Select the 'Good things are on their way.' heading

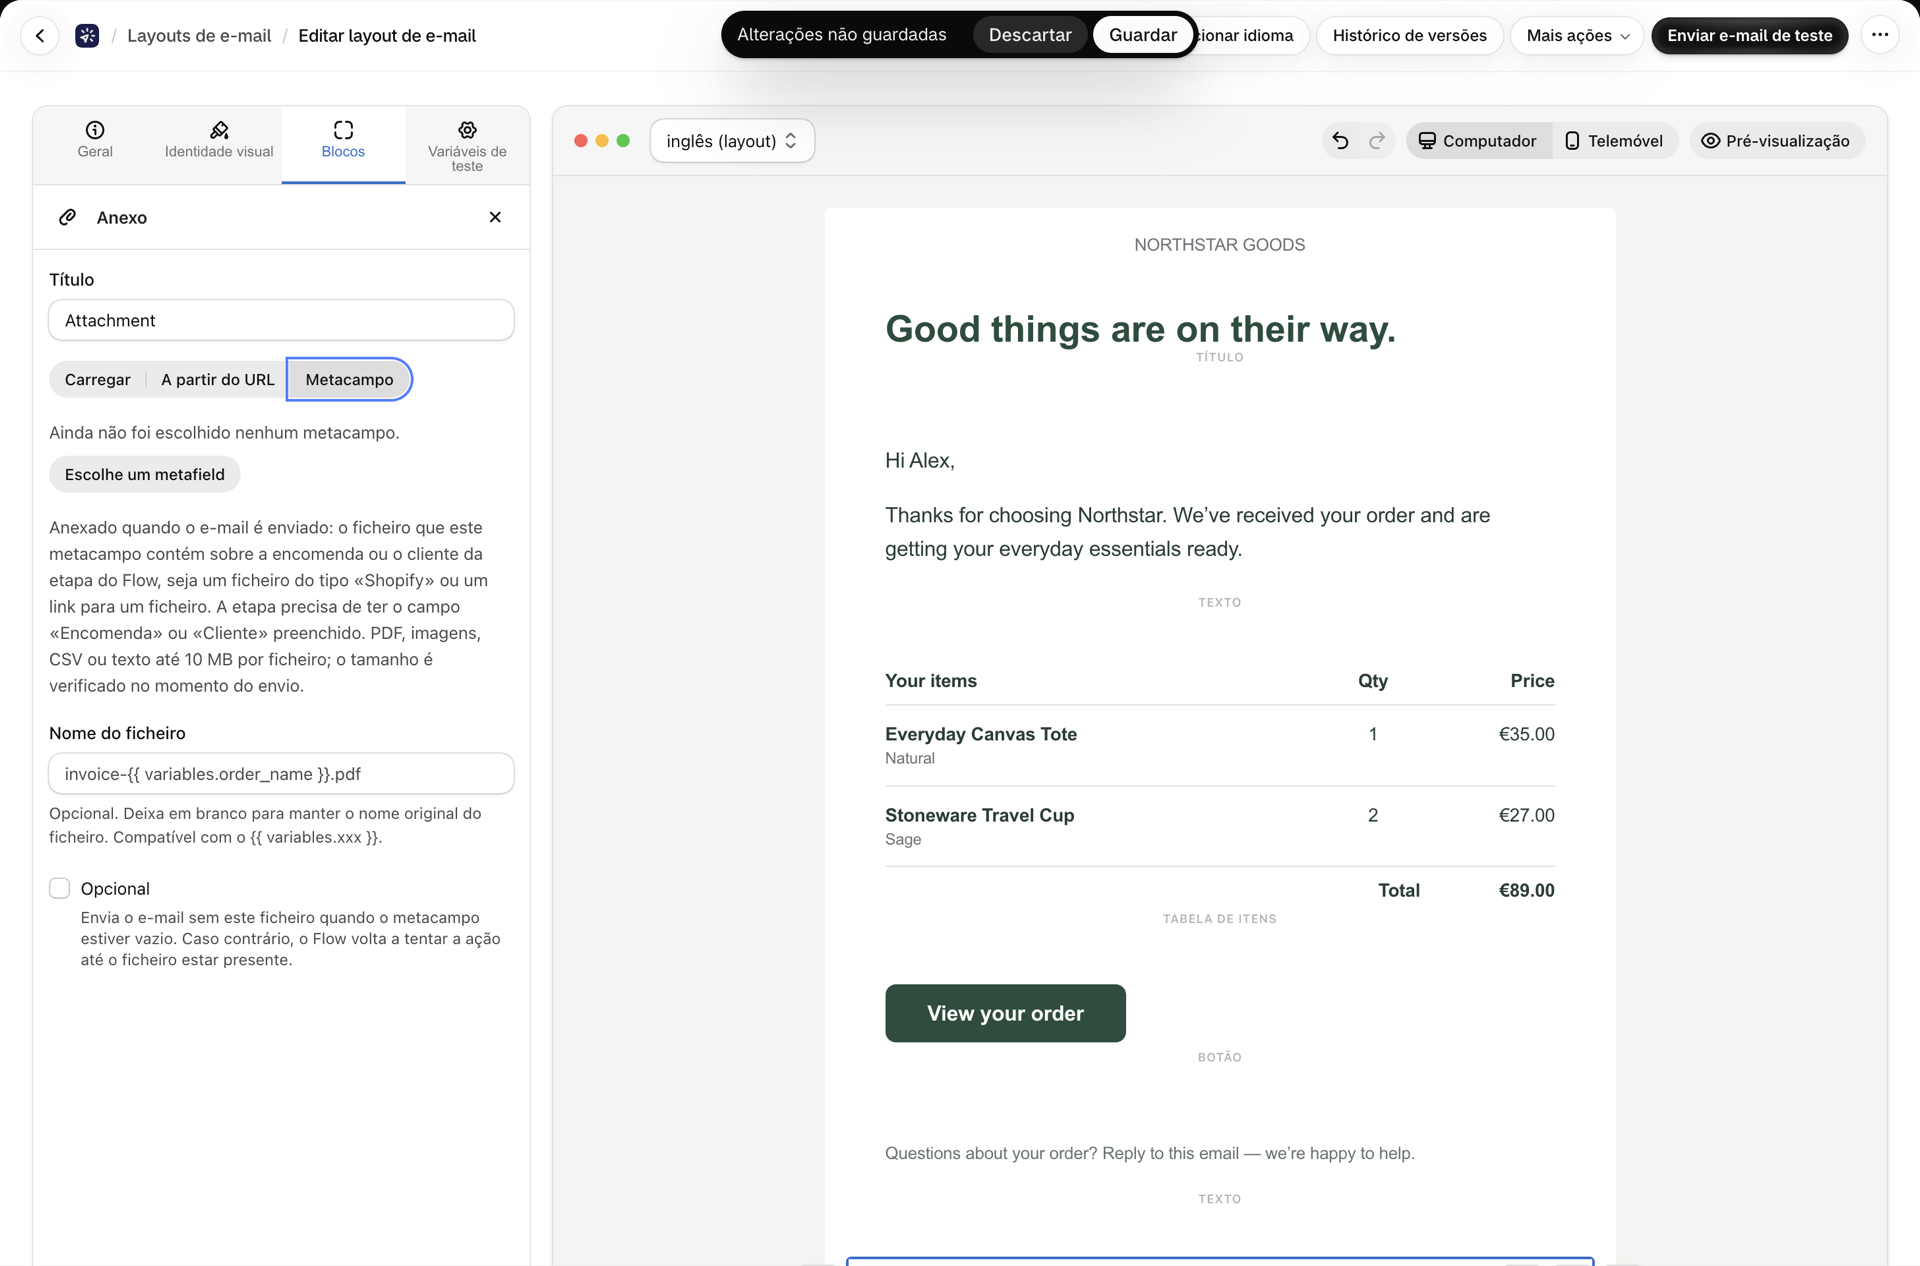tap(1140, 329)
